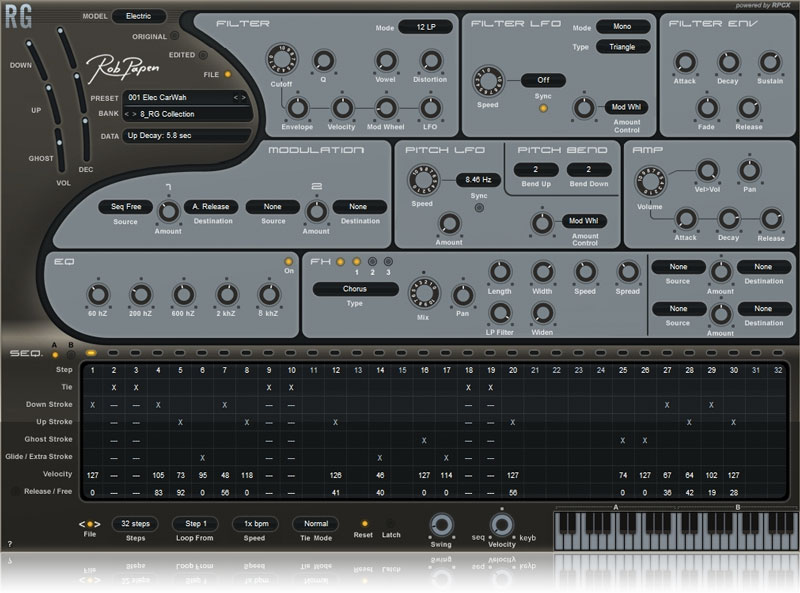Click the Model Electric button
800x593 pixels.
139,16
